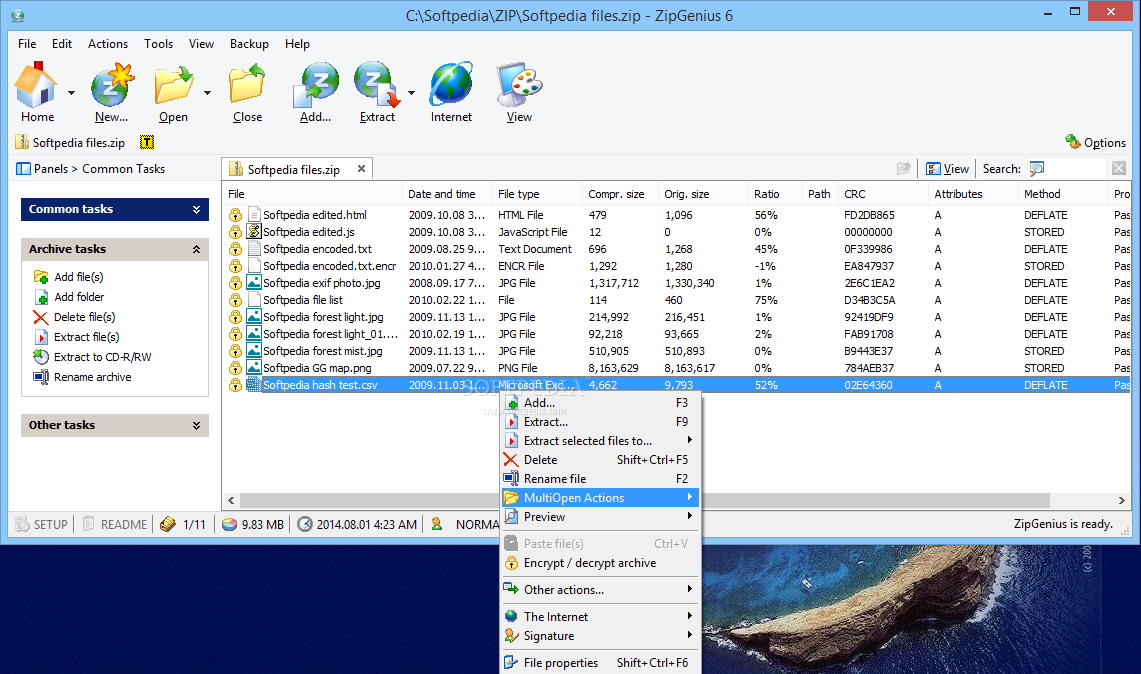Open the Backup menu

249,44
